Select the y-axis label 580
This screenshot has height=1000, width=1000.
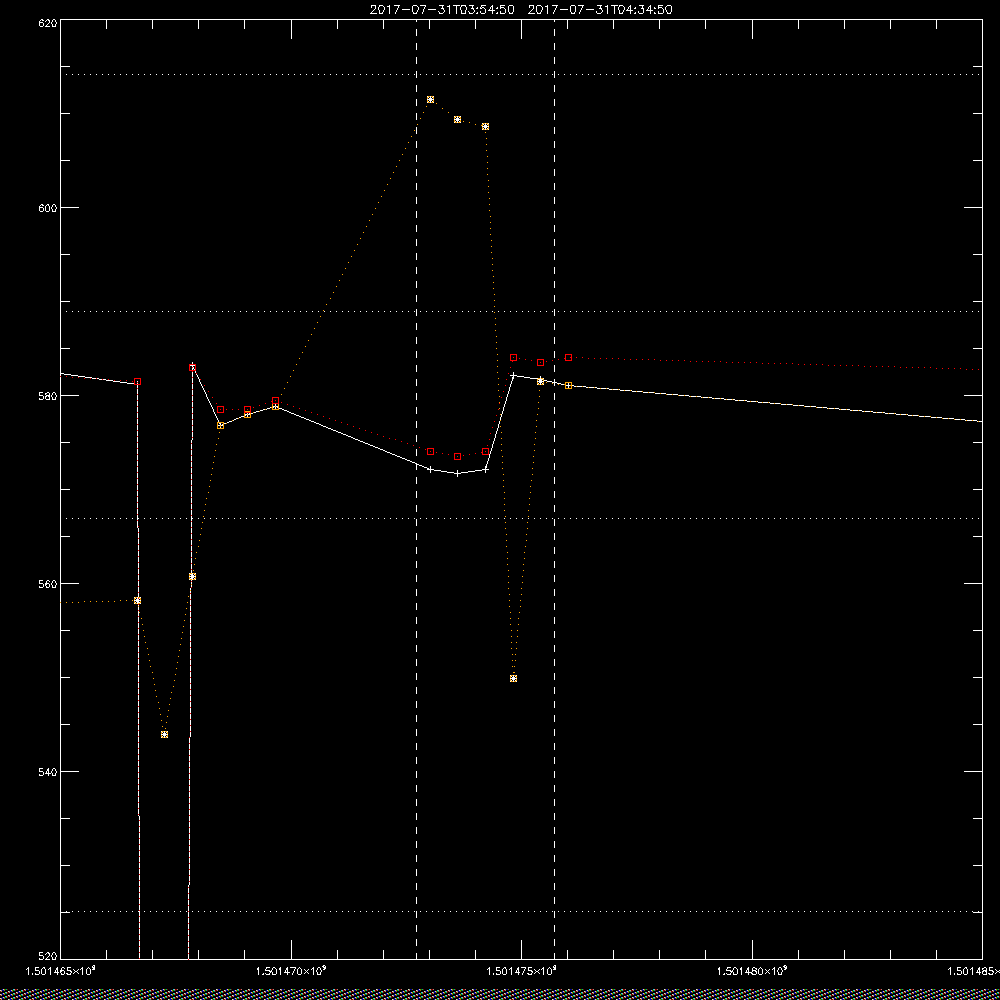[48, 395]
